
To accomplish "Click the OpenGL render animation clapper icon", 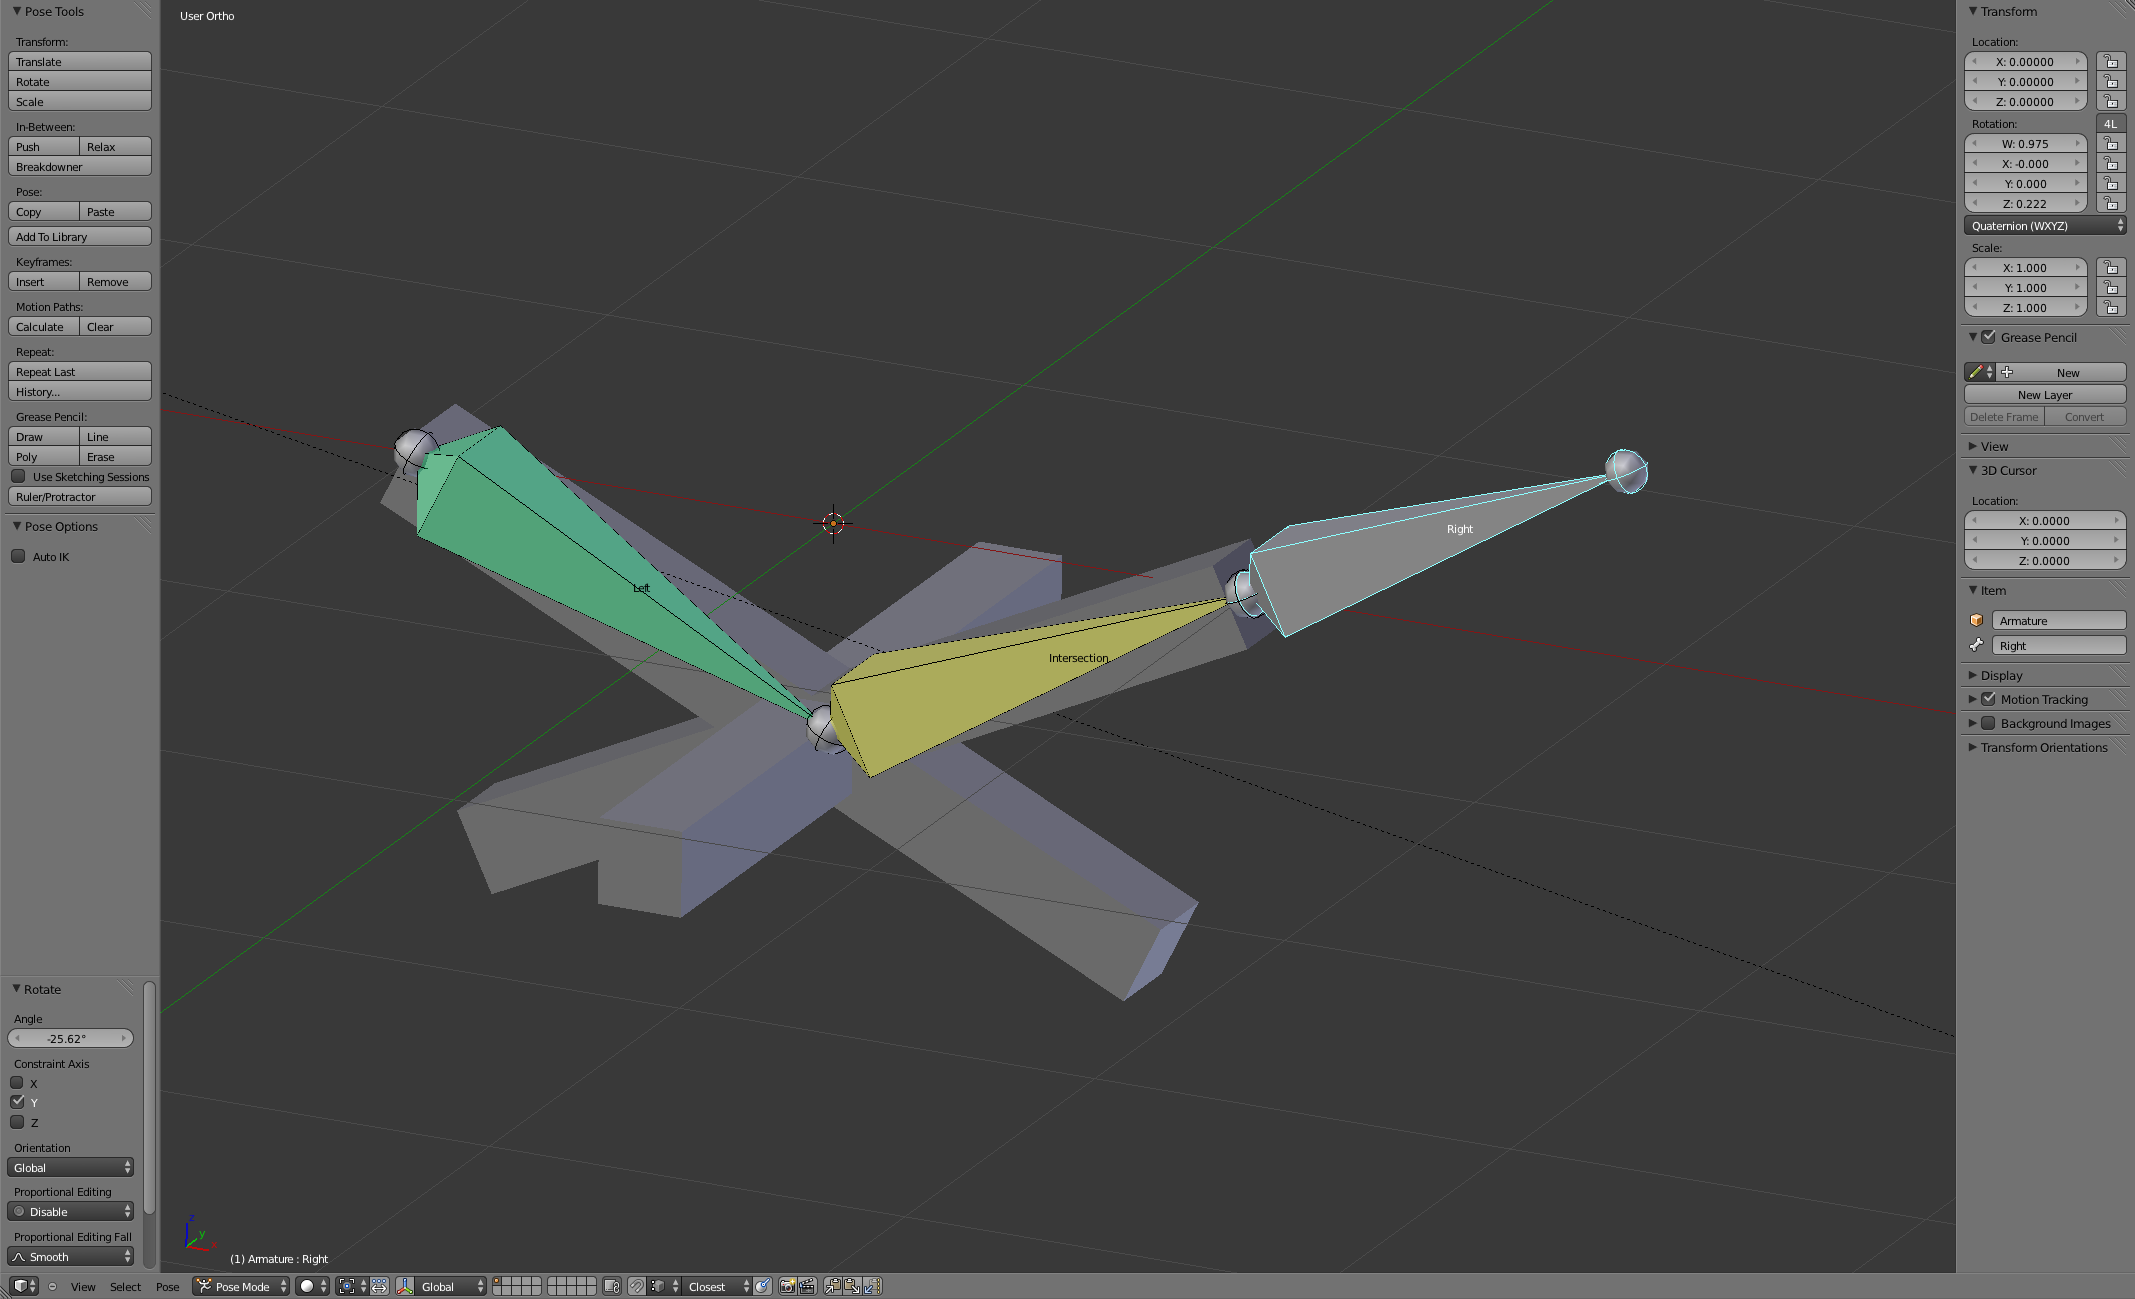I will pyautogui.click(x=807, y=1286).
